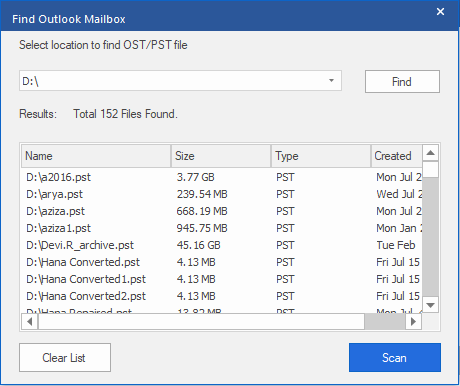Click the Total 152 Files Found text

125,114
